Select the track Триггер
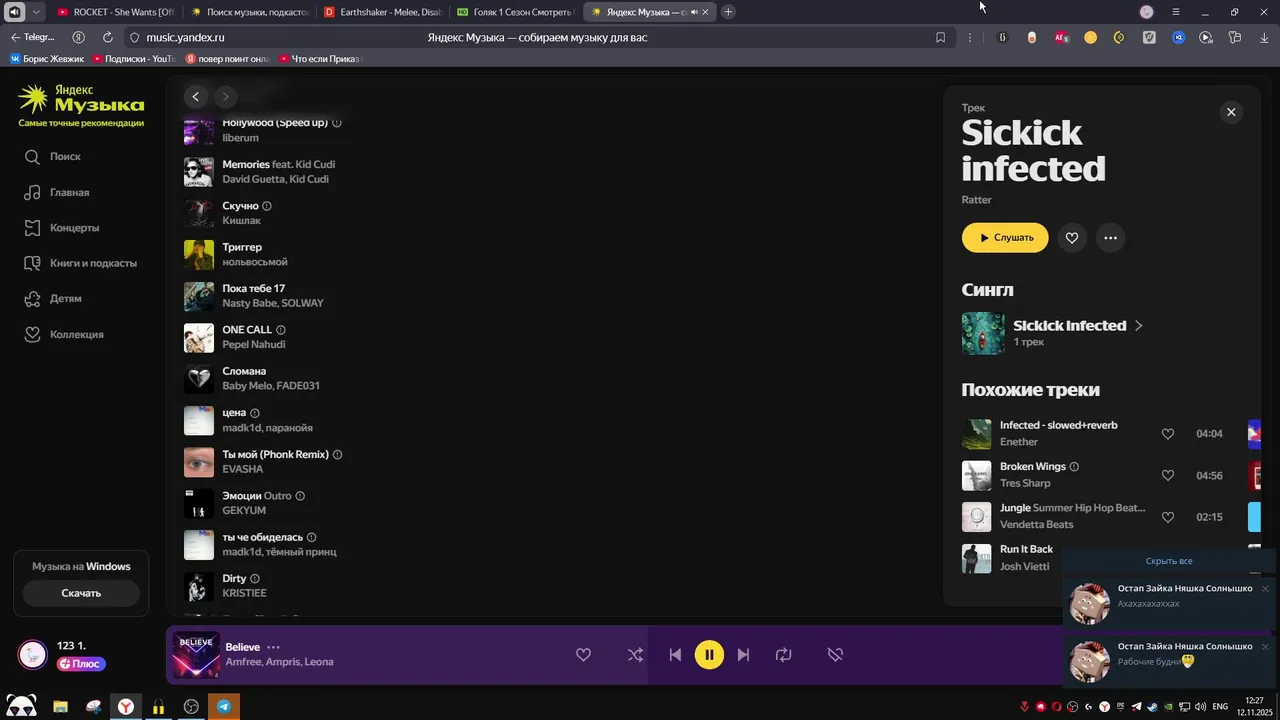 (242, 247)
